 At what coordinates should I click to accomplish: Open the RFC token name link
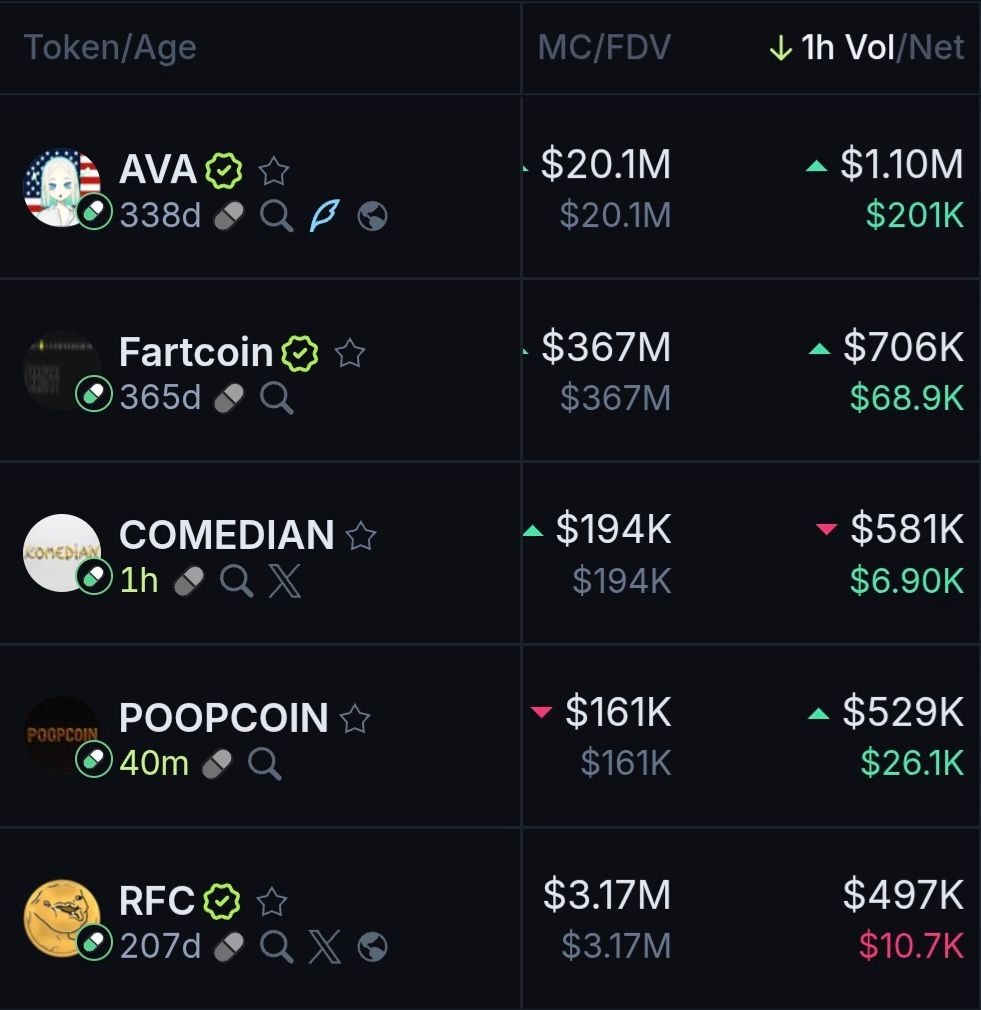pos(157,901)
